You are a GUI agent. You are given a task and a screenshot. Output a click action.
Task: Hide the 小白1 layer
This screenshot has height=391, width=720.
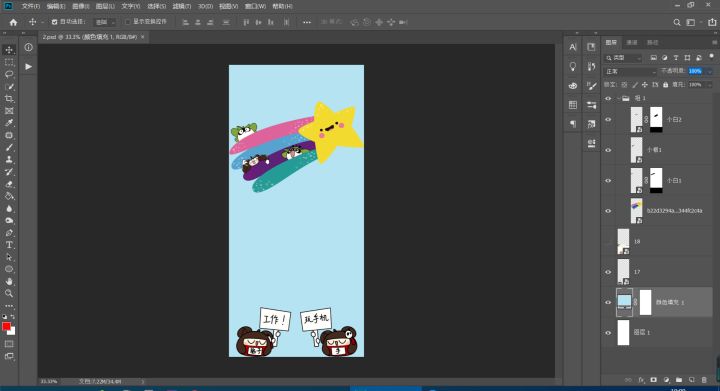click(608, 180)
